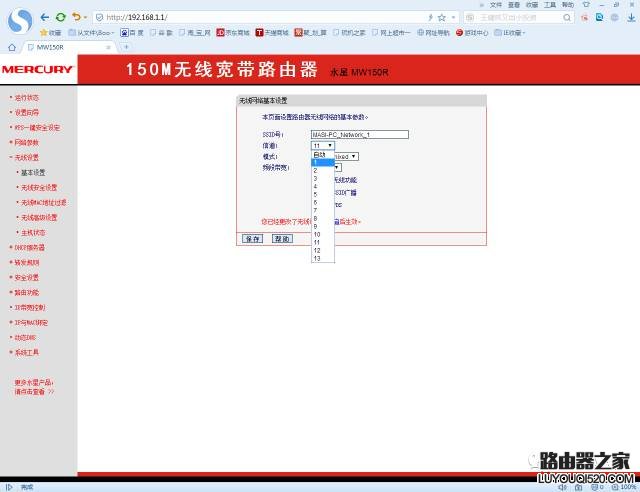This screenshot has height=492, width=640.
Task: Select channel 1 in the list
Action: pyautogui.click(x=322, y=163)
